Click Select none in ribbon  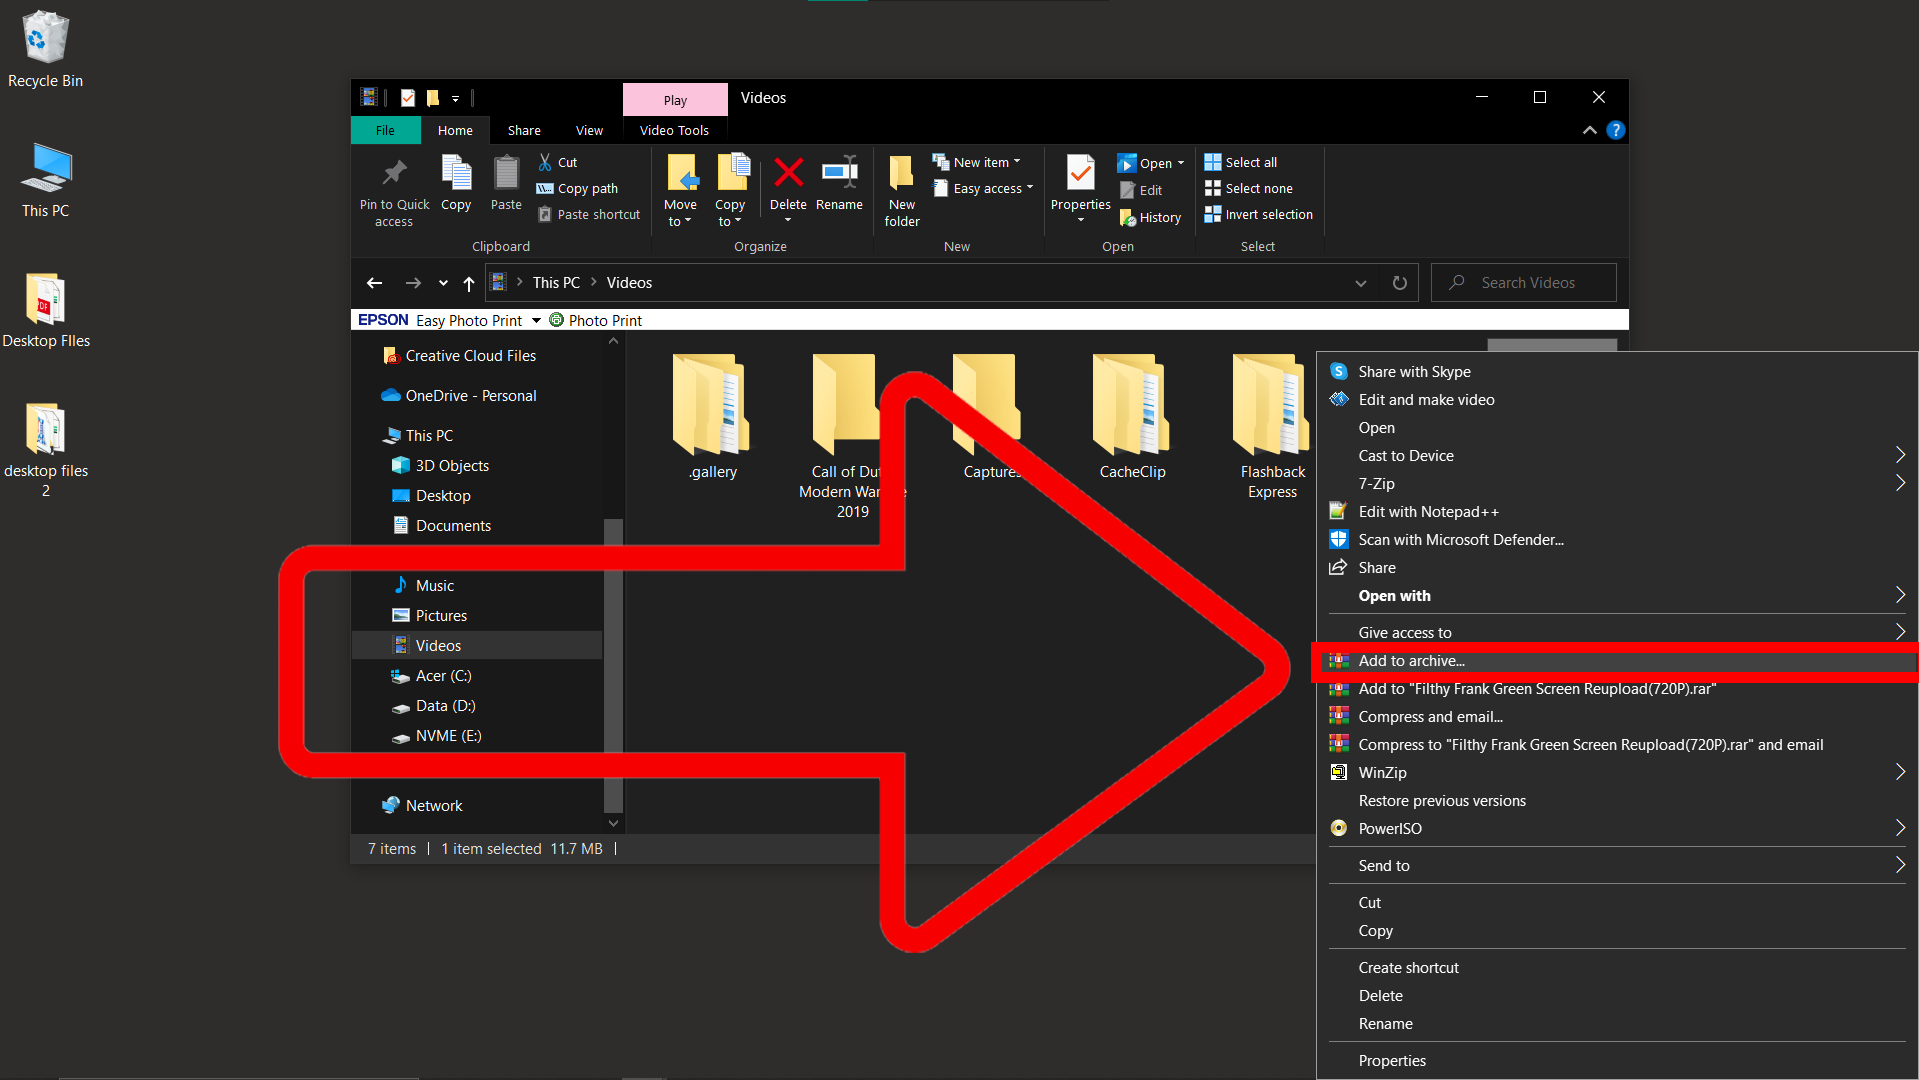1249,188
